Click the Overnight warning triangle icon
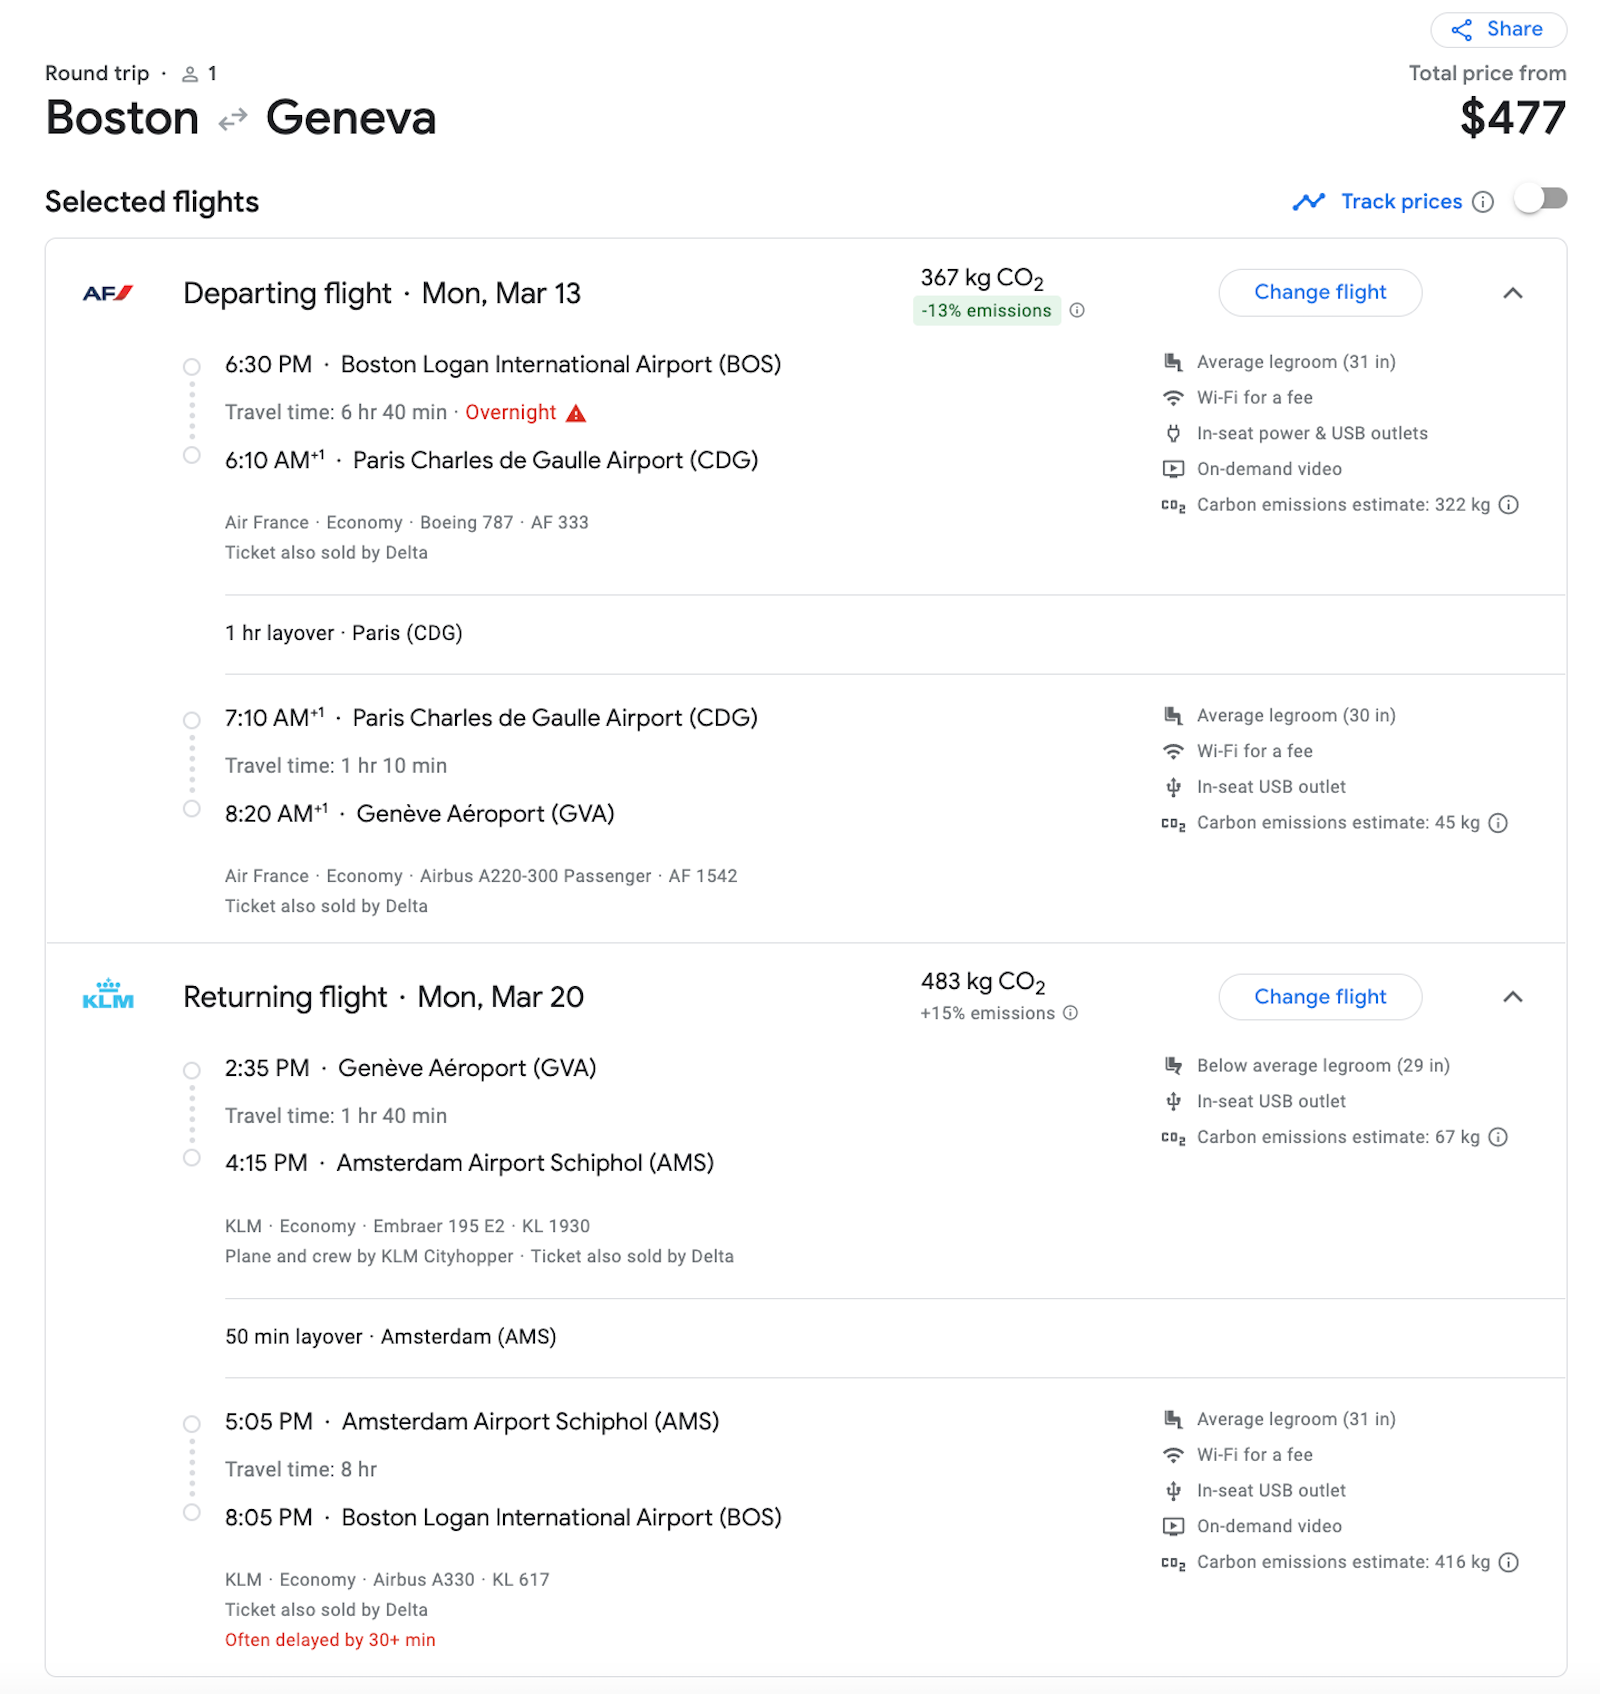 point(576,413)
